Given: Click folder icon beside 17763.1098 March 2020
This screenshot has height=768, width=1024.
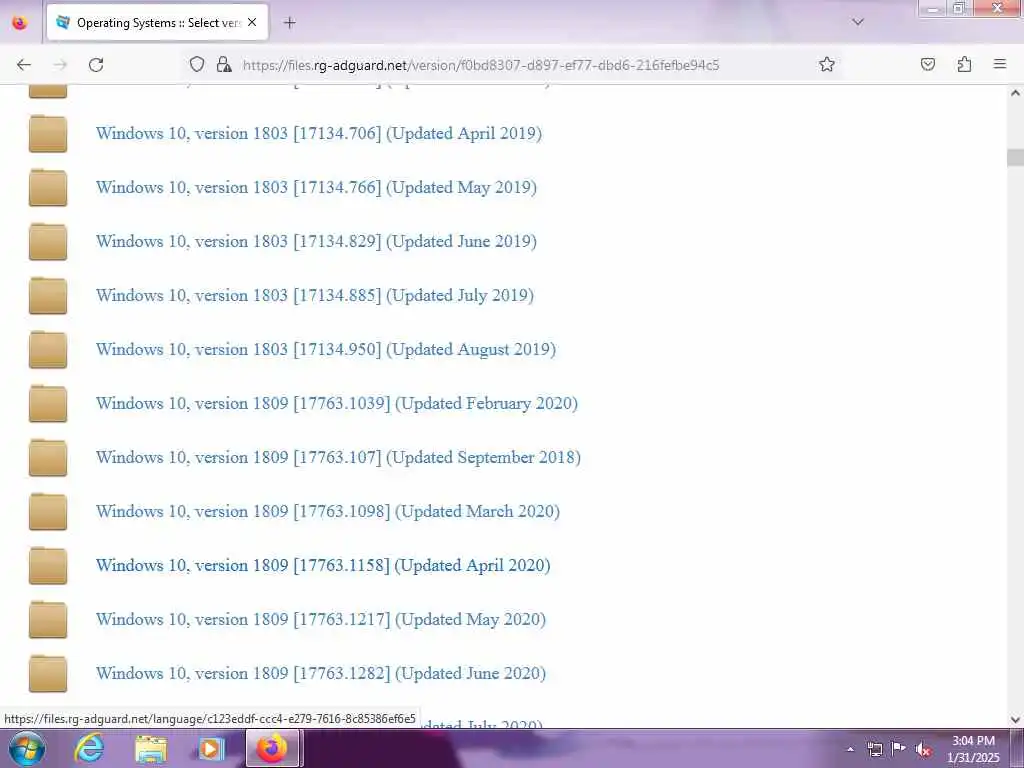Looking at the screenshot, I should coord(48,511).
